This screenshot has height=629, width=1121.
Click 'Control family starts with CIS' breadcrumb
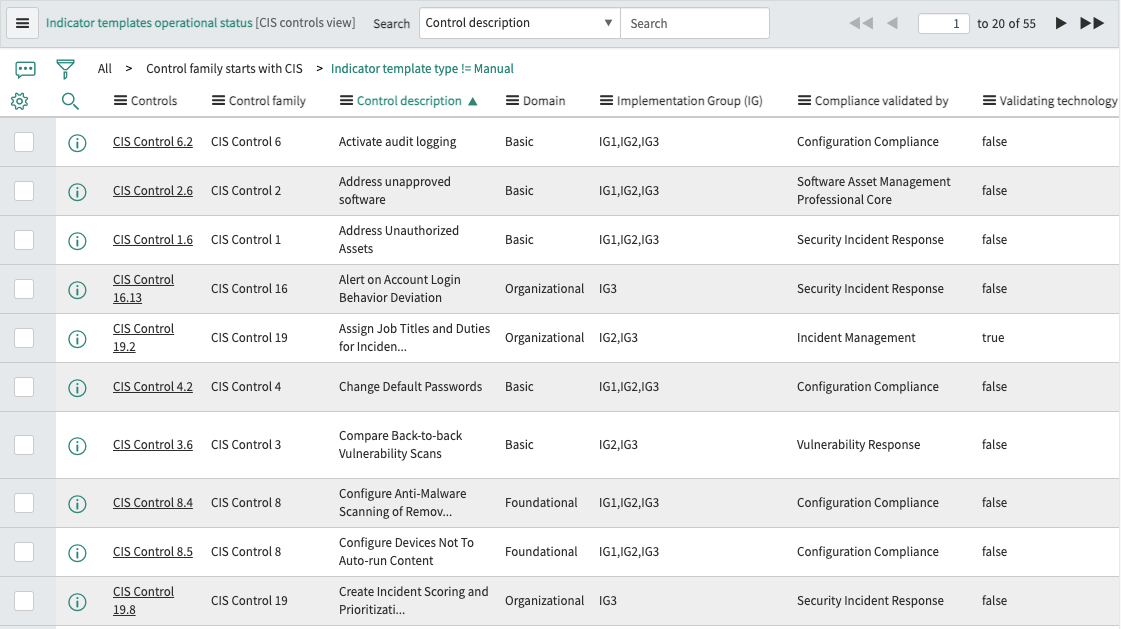point(224,69)
